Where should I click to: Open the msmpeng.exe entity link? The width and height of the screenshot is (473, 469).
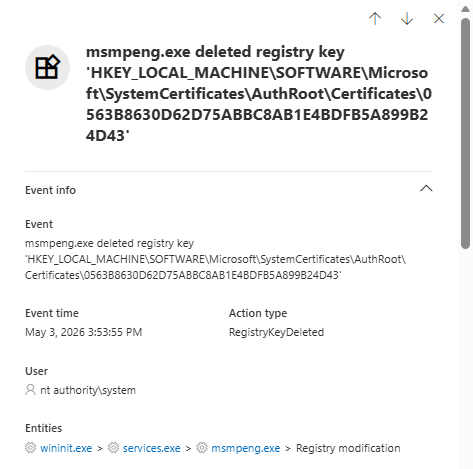pos(246,448)
